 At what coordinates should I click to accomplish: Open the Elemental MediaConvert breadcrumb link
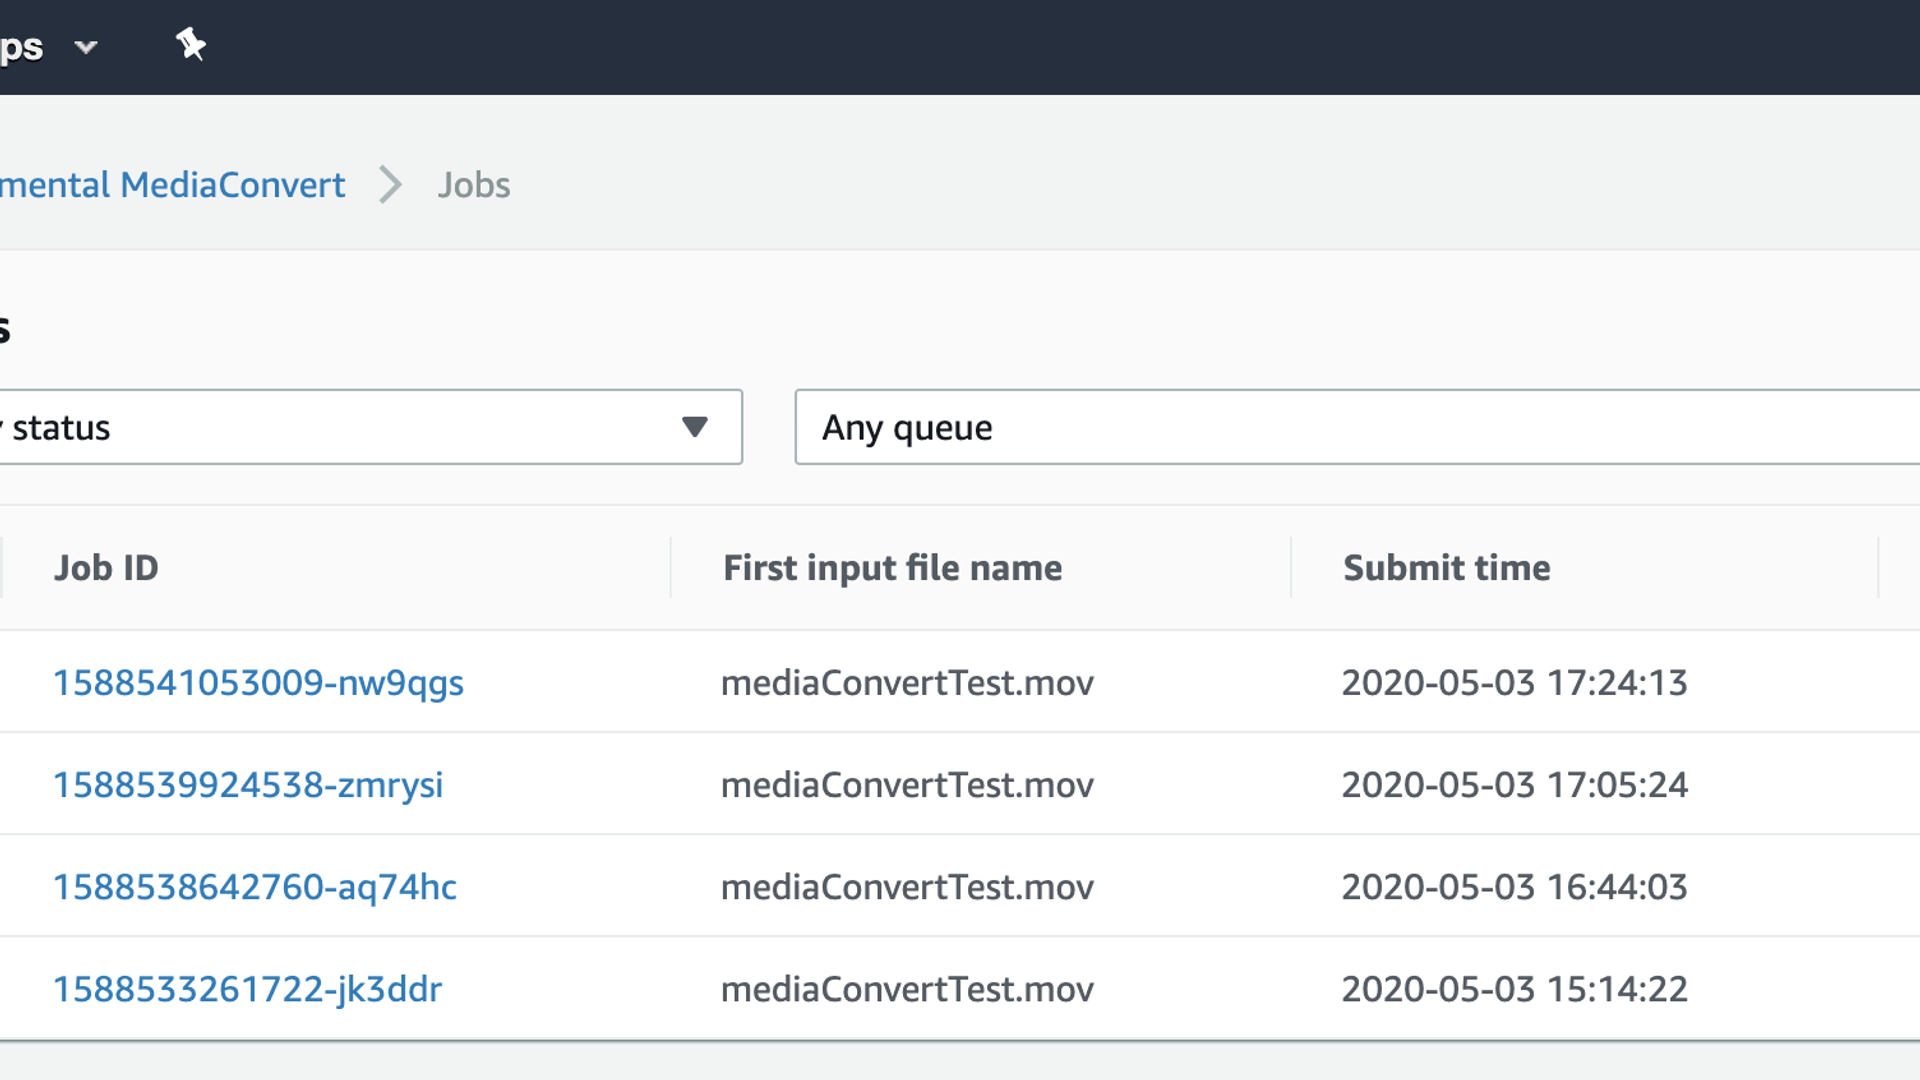click(172, 185)
